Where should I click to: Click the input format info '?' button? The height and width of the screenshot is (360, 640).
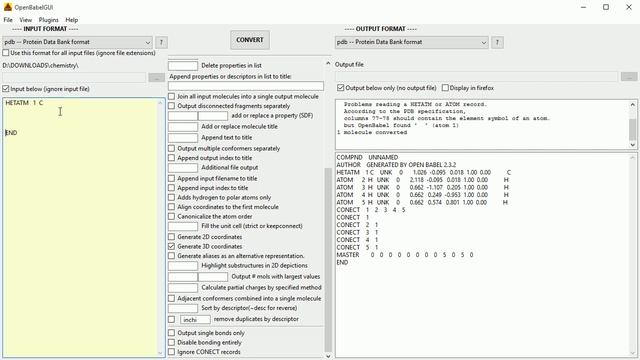click(161, 42)
